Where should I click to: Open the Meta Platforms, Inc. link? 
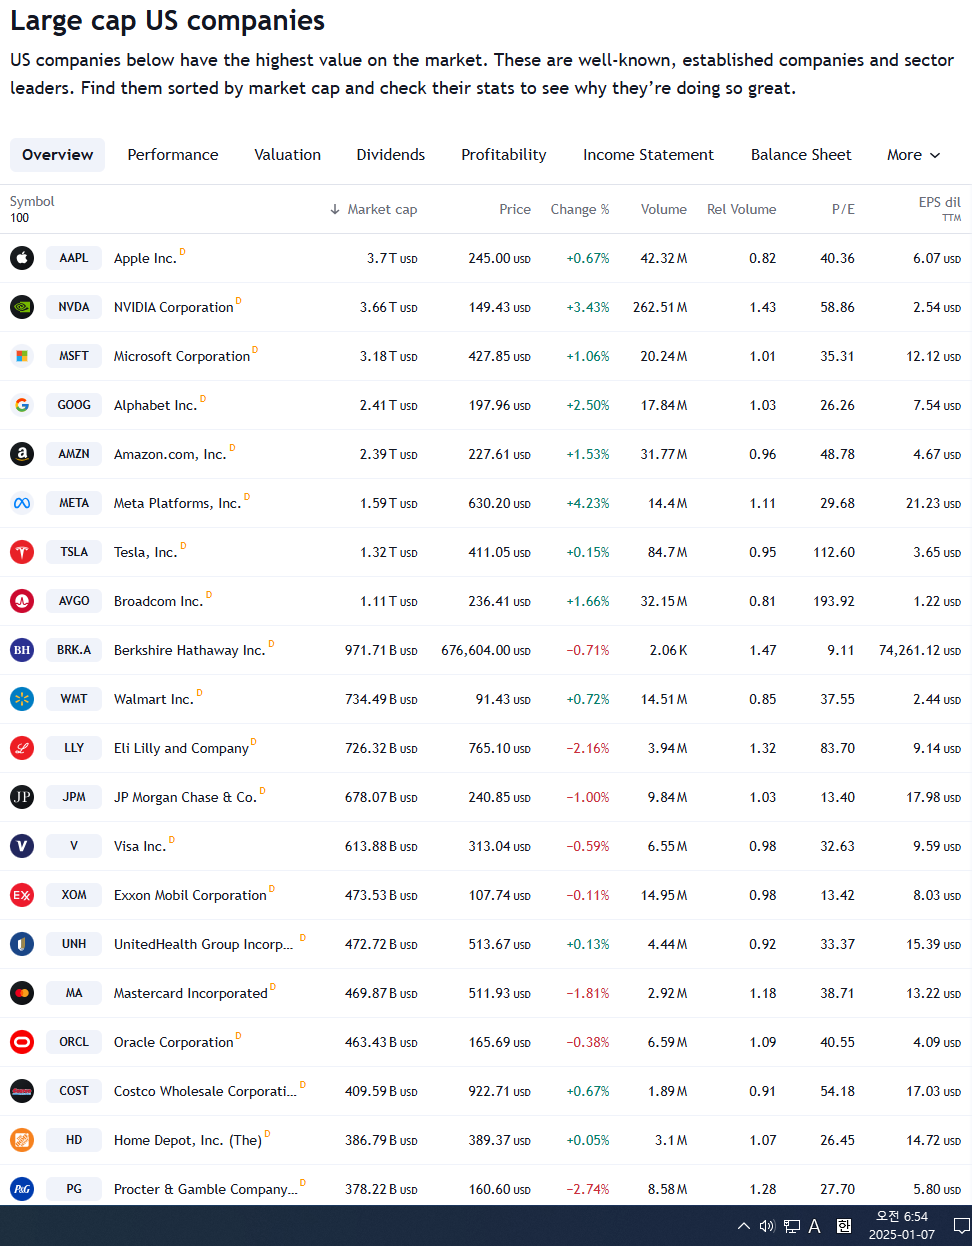click(177, 503)
